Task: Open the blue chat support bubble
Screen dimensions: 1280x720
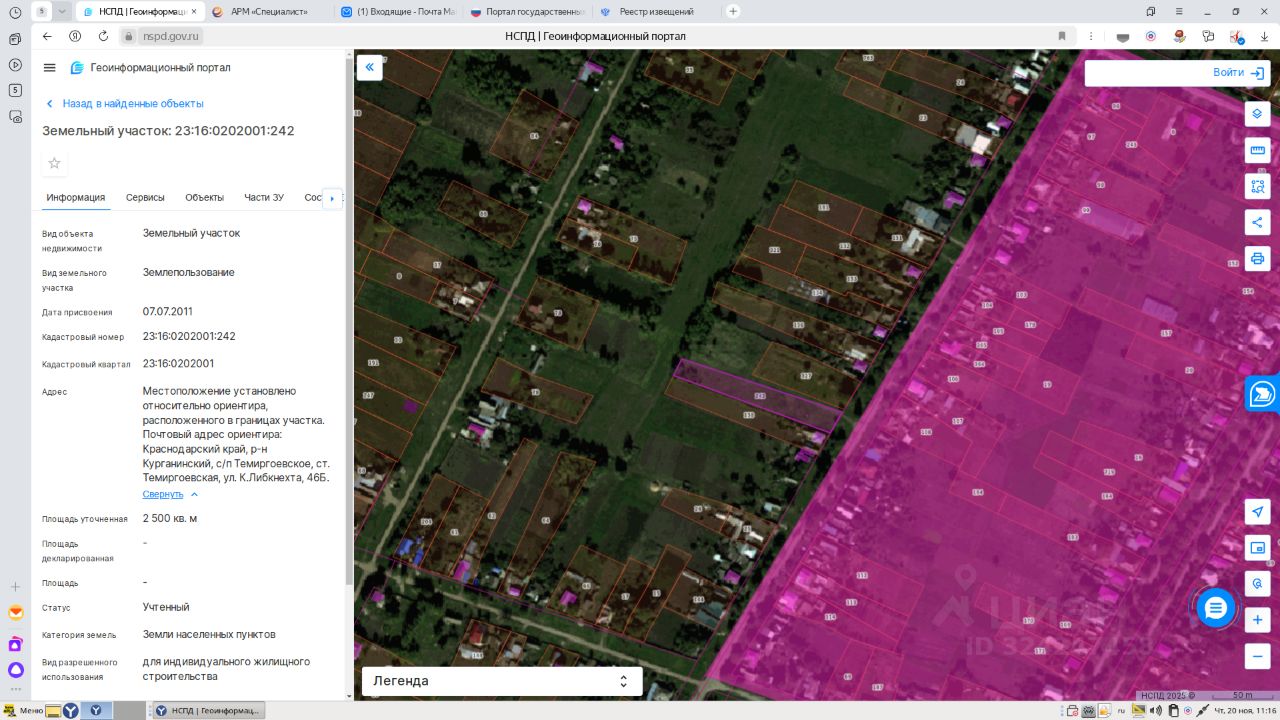Action: (x=1216, y=608)
